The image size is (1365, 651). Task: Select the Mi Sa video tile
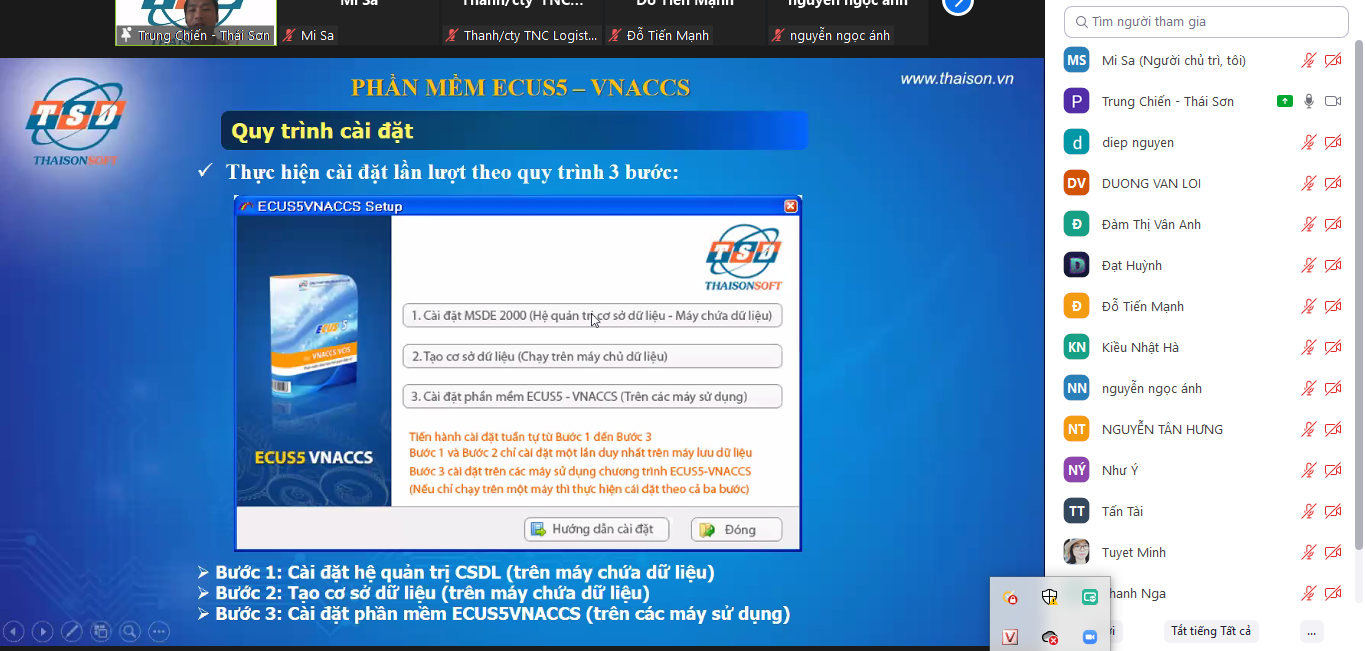[x=358, y=22]
